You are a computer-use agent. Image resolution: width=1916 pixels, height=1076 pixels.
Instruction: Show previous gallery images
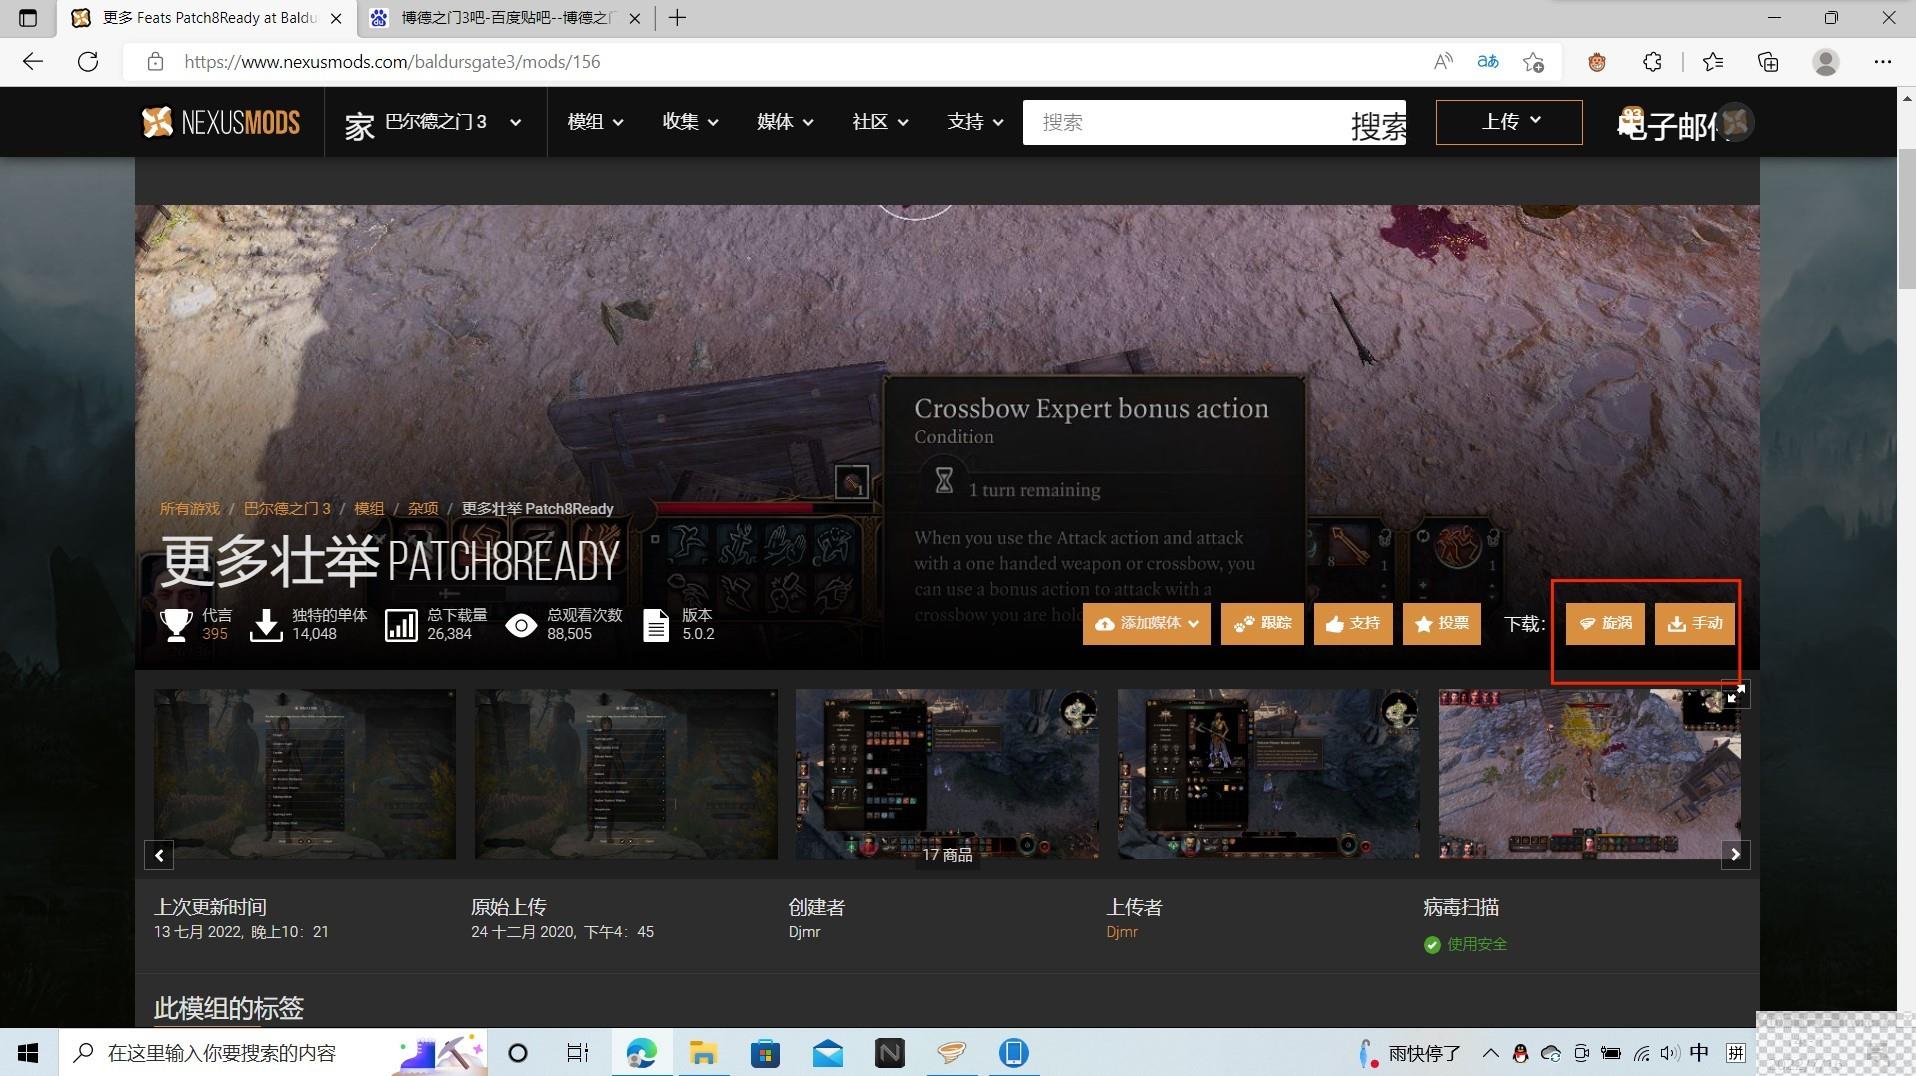[159, 855]
